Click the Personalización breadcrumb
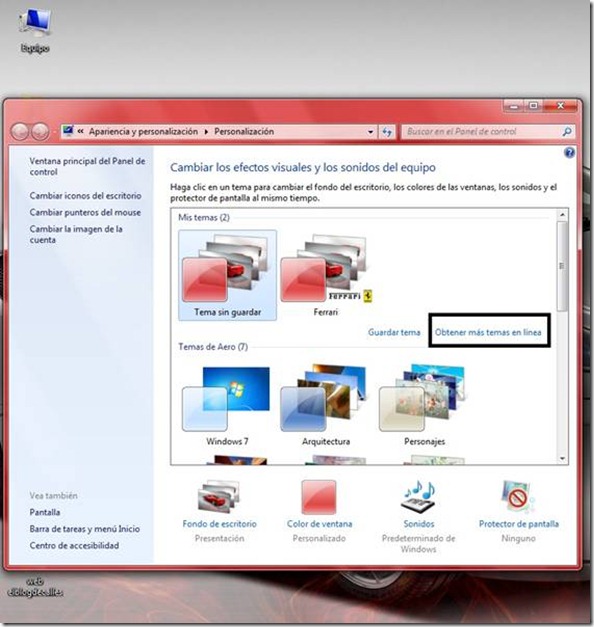Screen dimensions: 594x627 point(244,131)
